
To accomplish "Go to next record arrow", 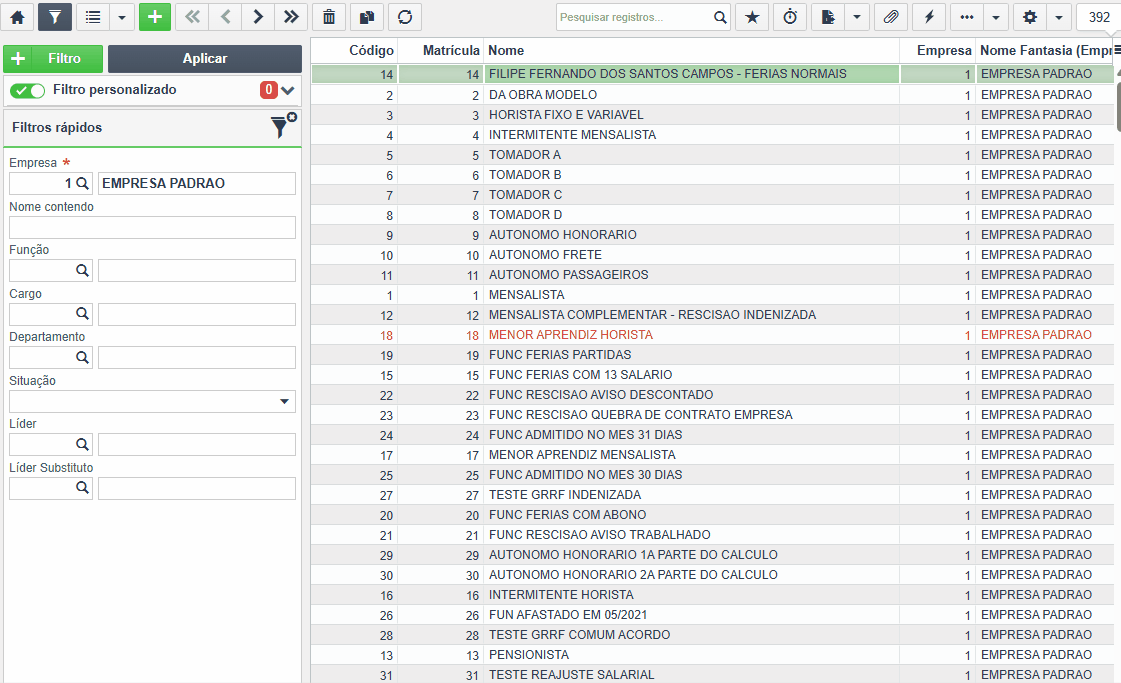I will coord(258,17).
